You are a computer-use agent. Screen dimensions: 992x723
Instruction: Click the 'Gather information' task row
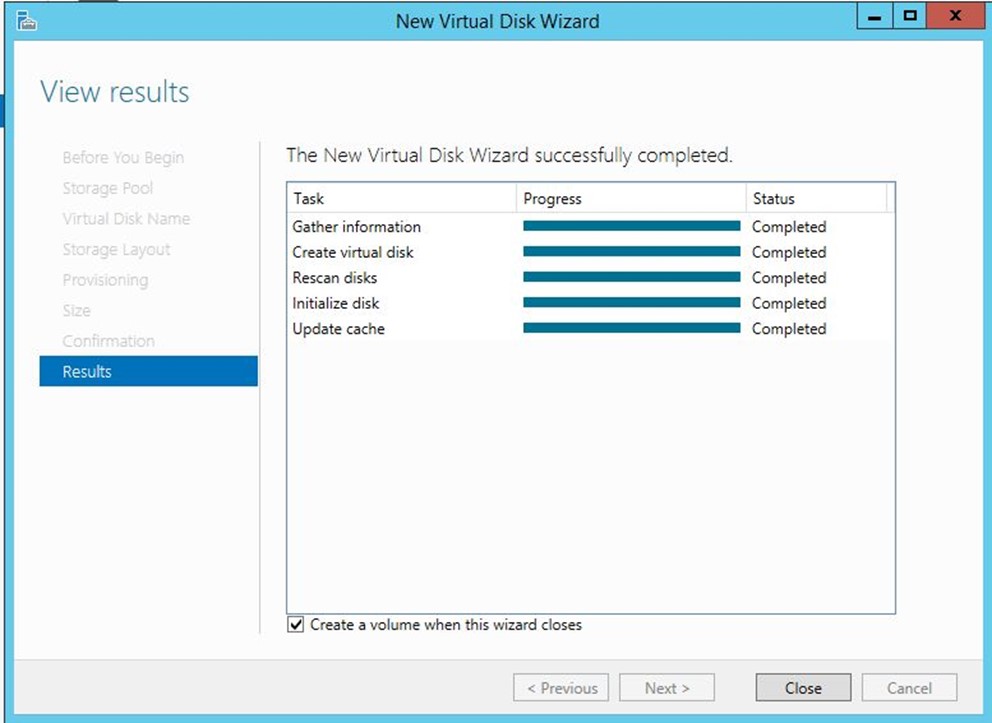591,226
